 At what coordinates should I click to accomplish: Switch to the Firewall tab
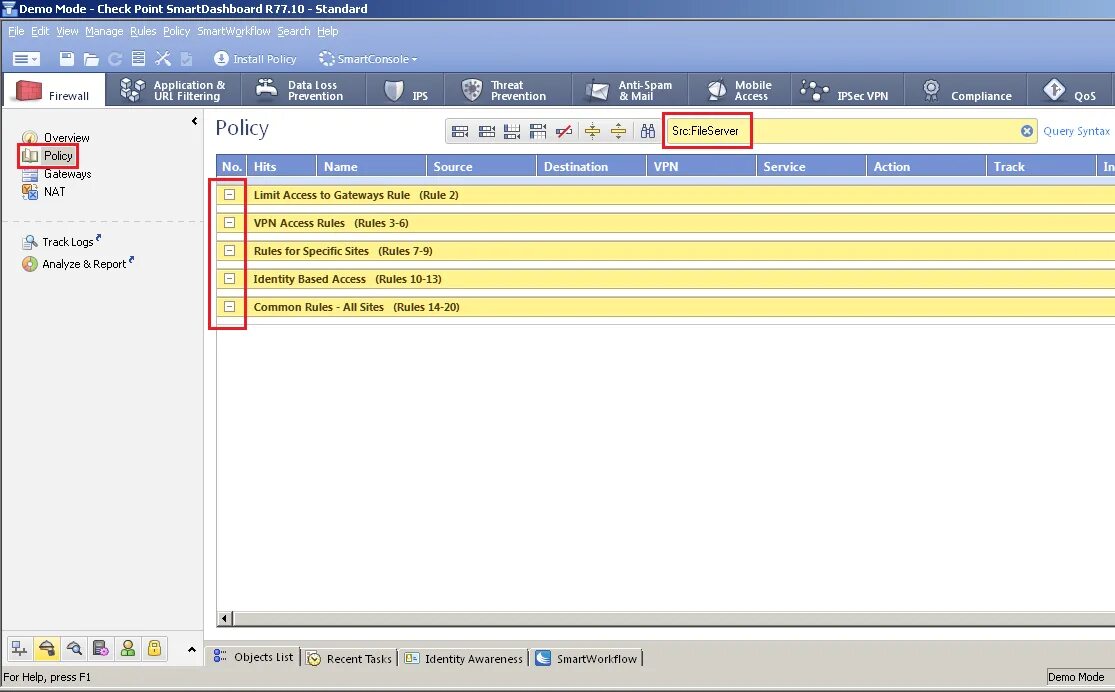coord(54,90)
